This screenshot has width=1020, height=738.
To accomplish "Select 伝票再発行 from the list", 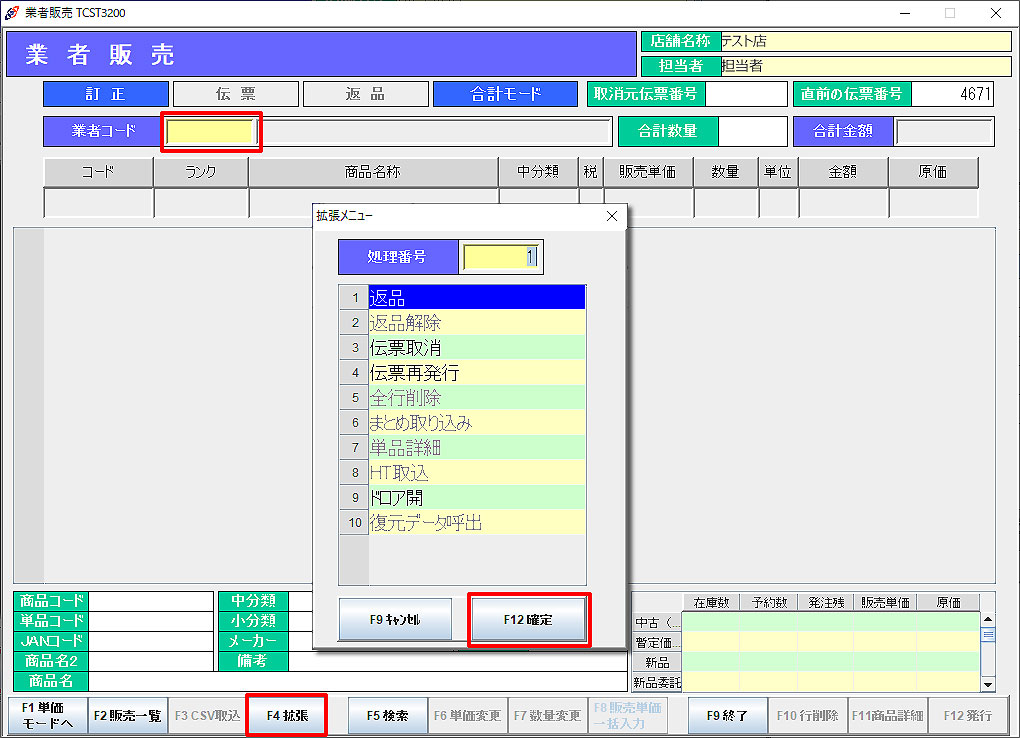I will [476, 372].
